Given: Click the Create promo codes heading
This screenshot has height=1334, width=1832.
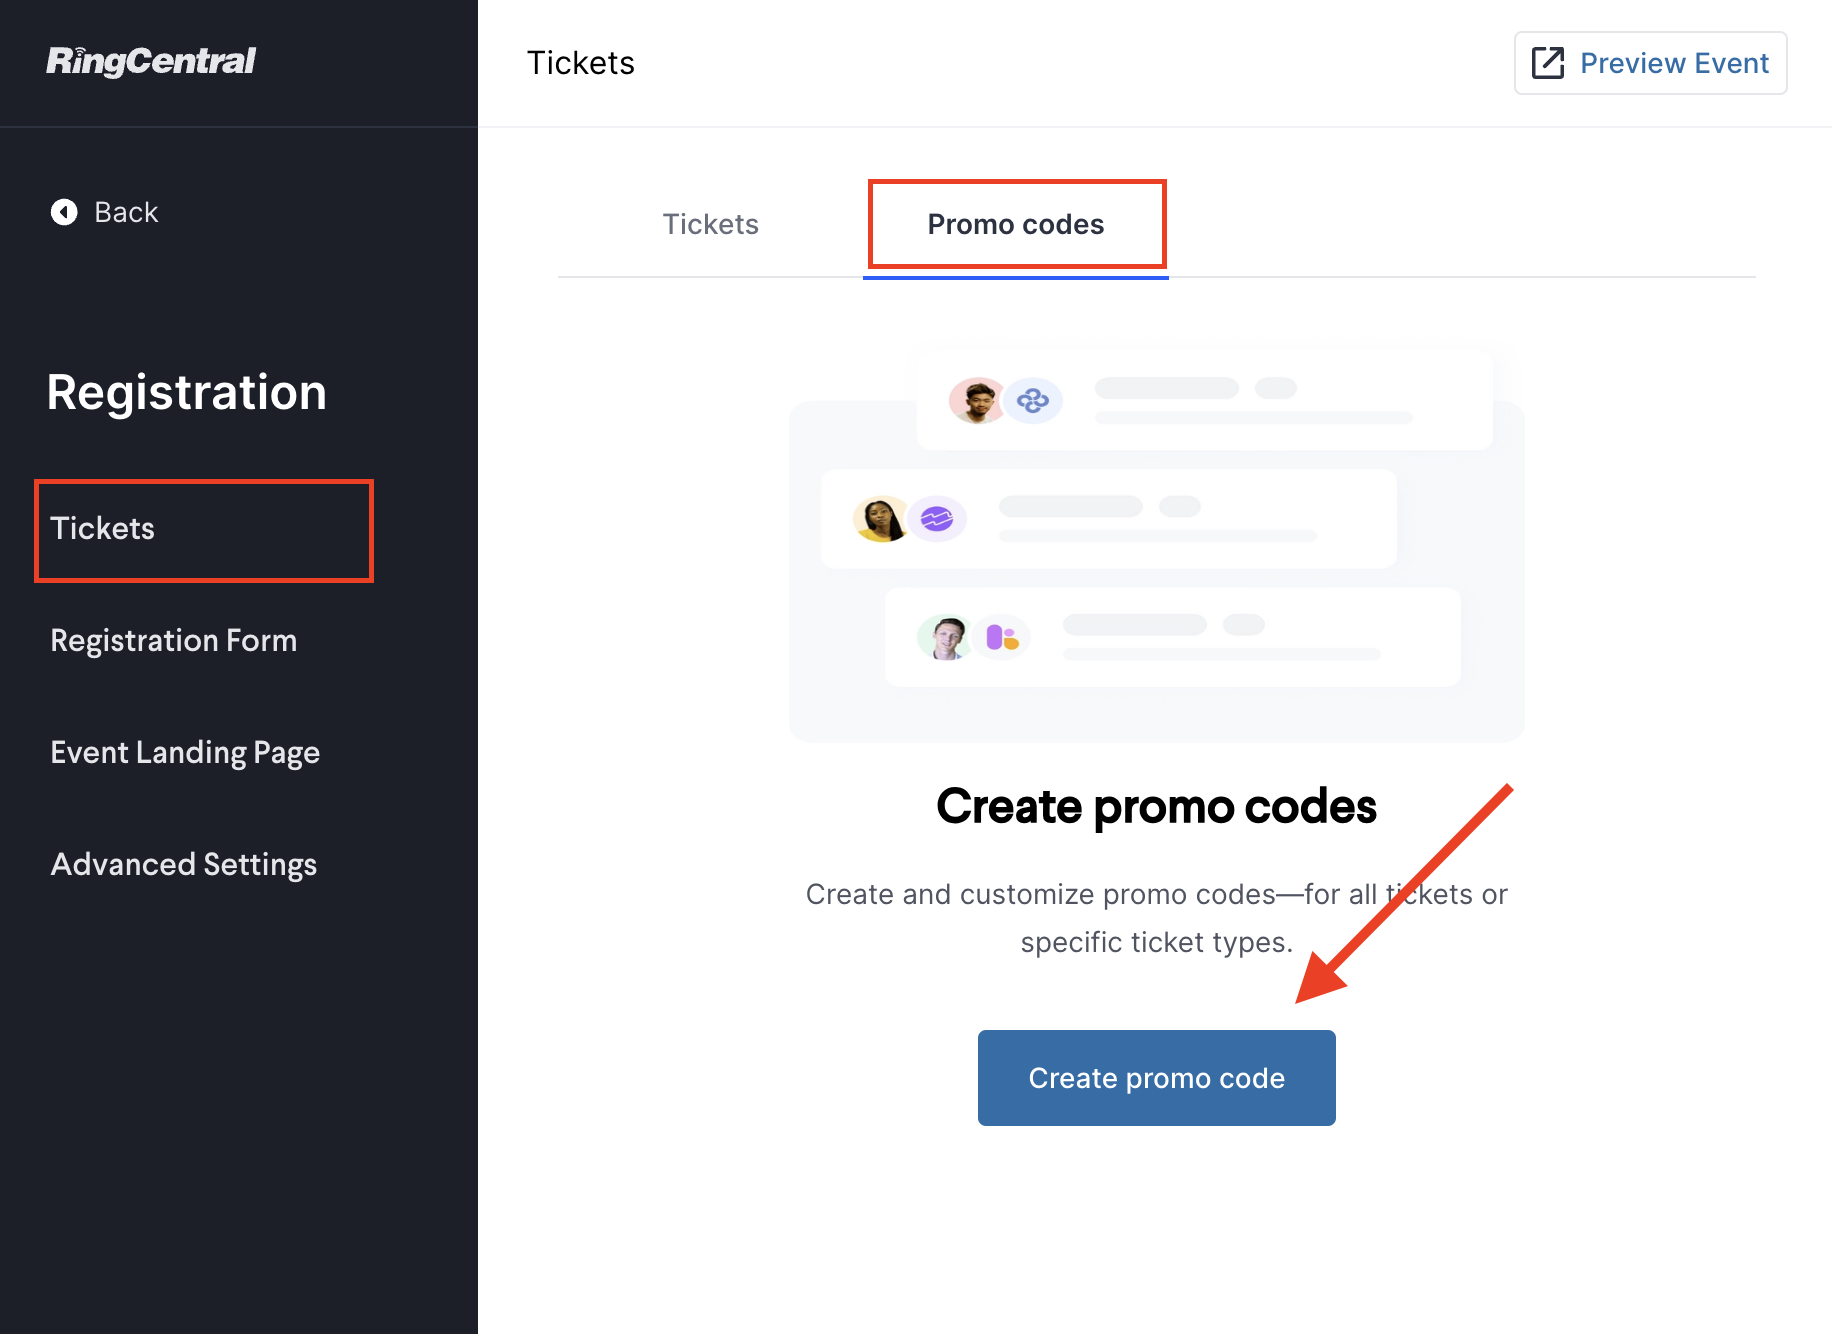Looking at the screenshot, I should click(1156, 806).
